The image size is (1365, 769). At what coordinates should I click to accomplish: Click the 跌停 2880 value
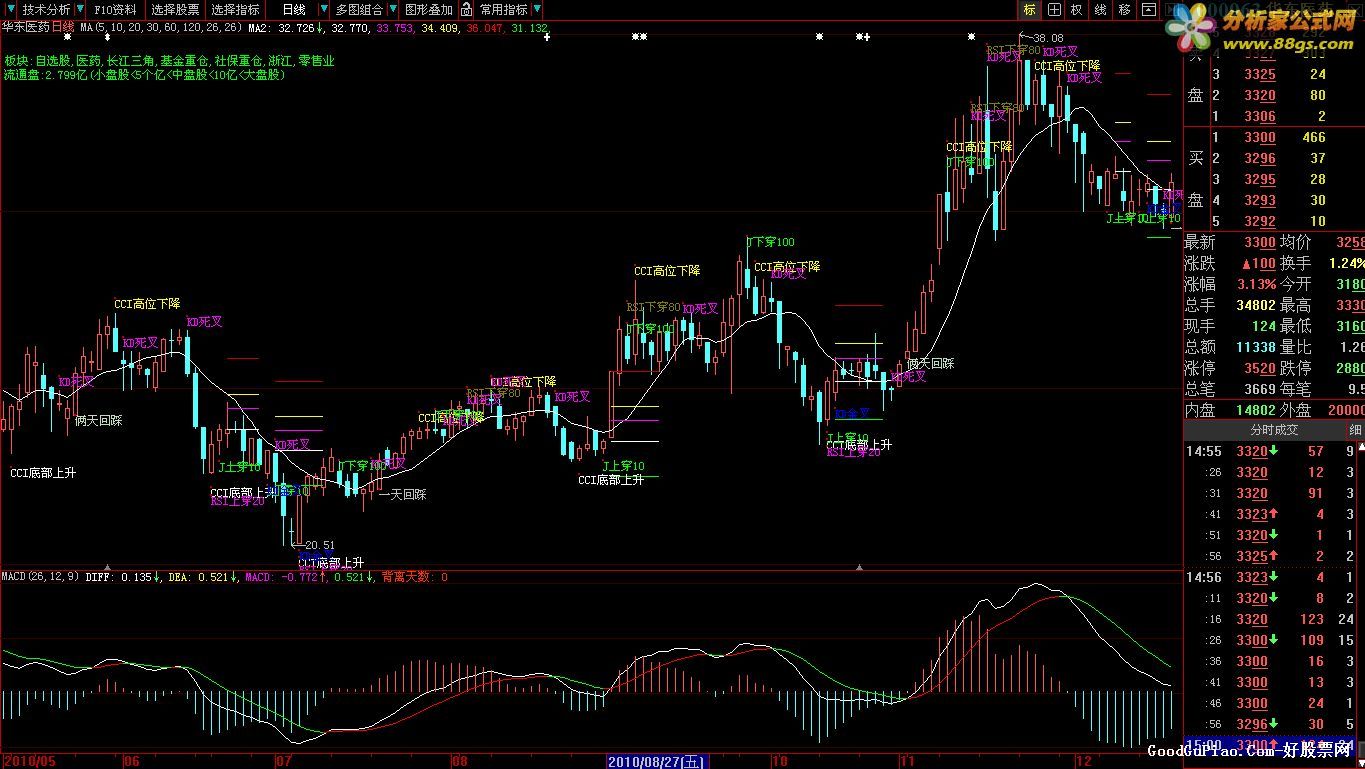pos(1350,368)
